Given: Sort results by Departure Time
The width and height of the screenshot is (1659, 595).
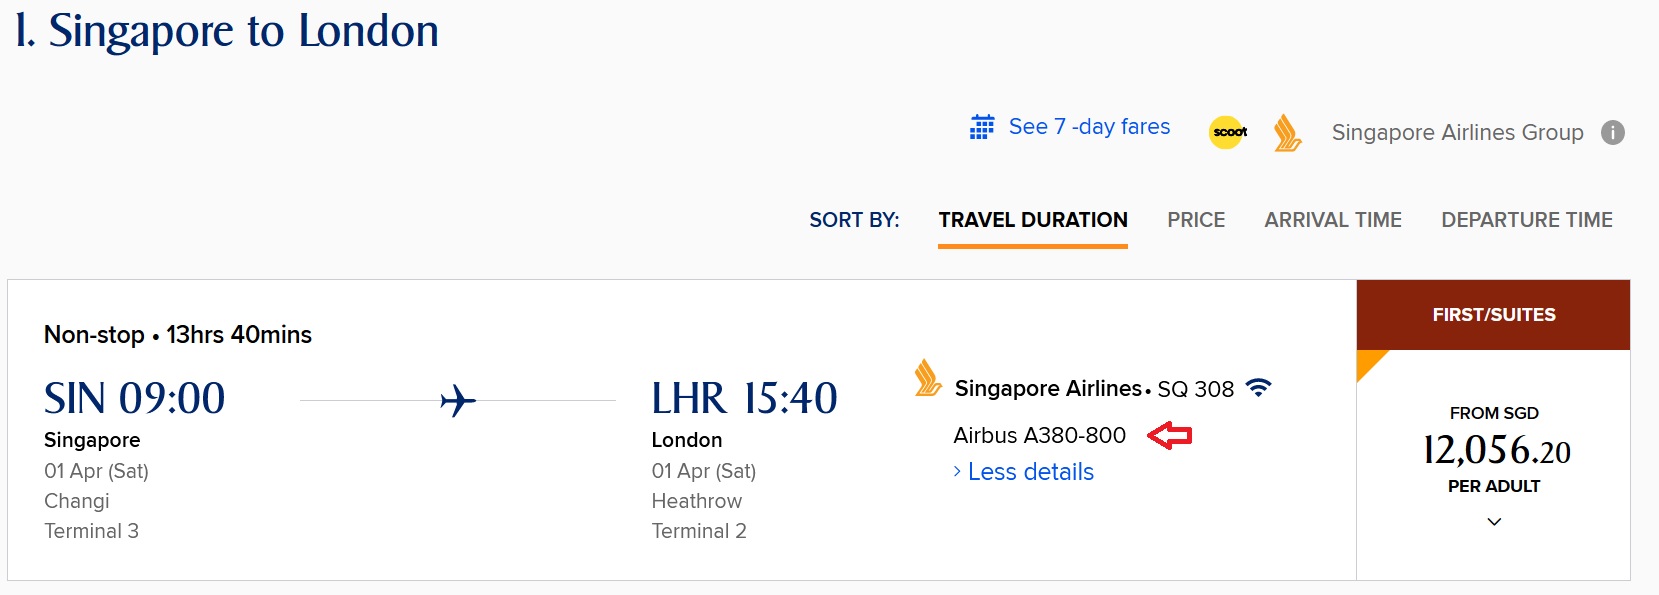Looking at the screenshot, I should click(1526, 220).
